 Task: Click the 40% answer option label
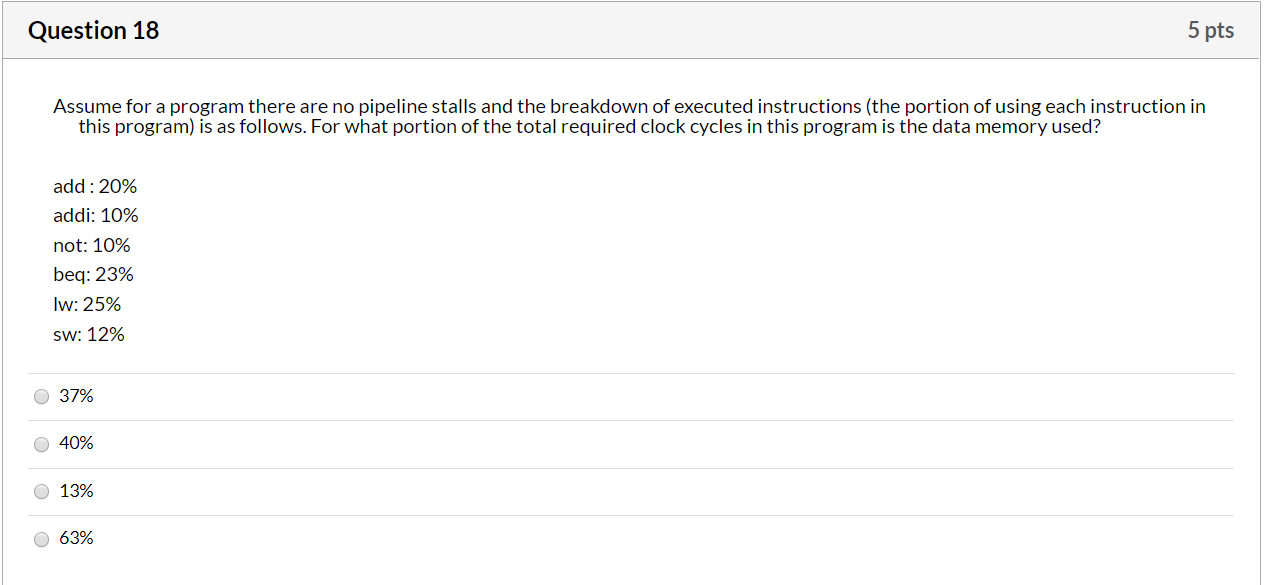pyautogui.click(x=76, y=443)
